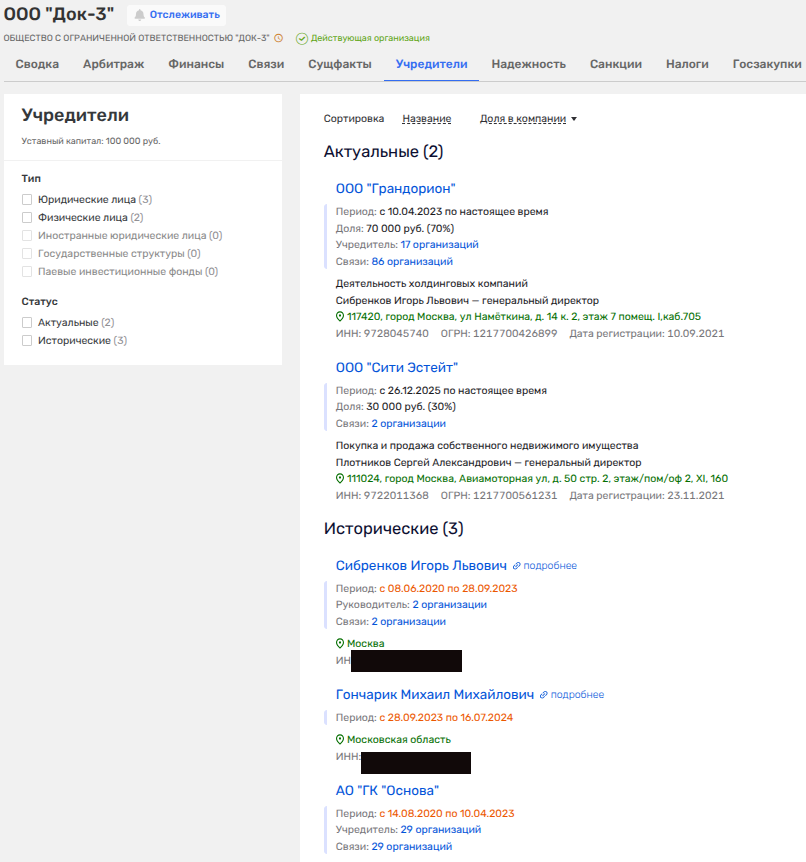Toggle the Актуальные status filter
The height and width of the screenshot is (862, 806).
coord(28,323)
